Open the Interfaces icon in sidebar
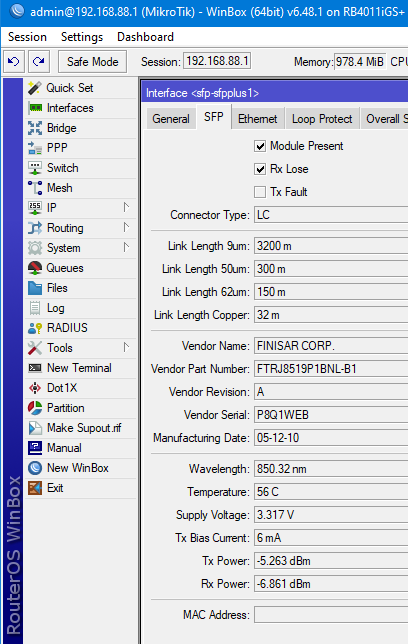Screen dimensions: 408x644 [x=35, y=108]
